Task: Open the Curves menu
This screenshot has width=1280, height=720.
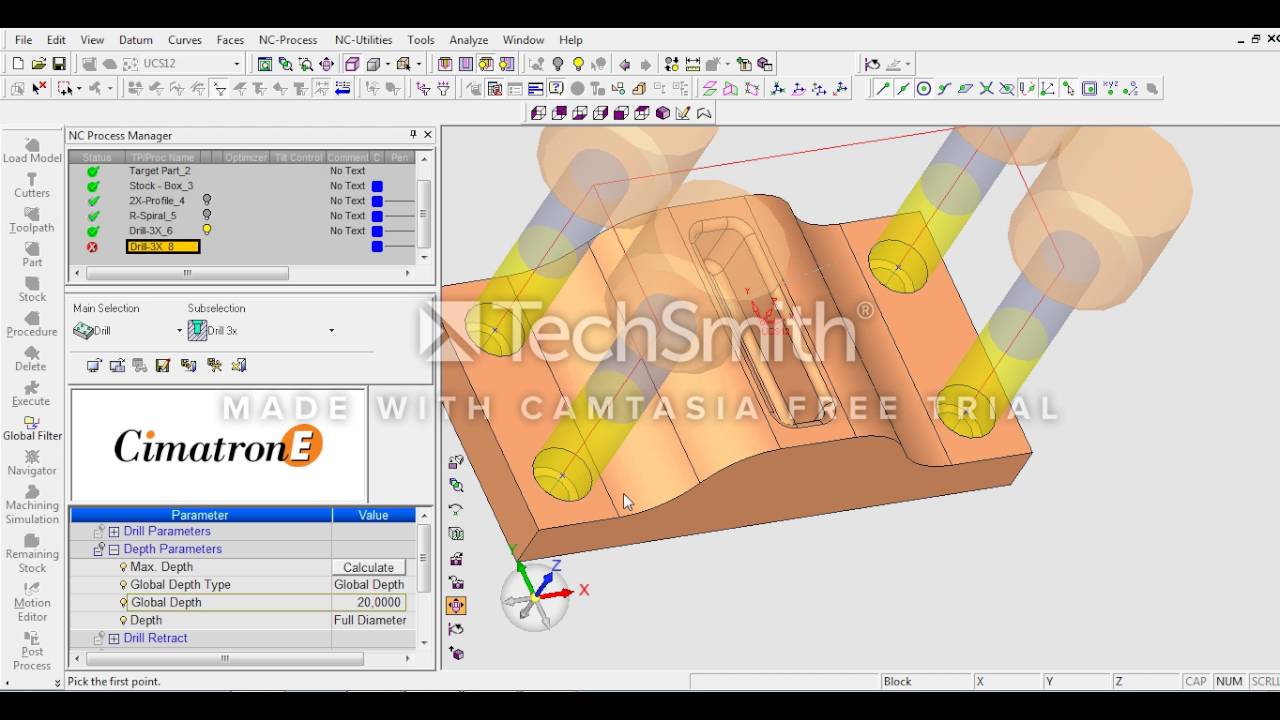Action: pyautogui.click(x=185, y=40)
